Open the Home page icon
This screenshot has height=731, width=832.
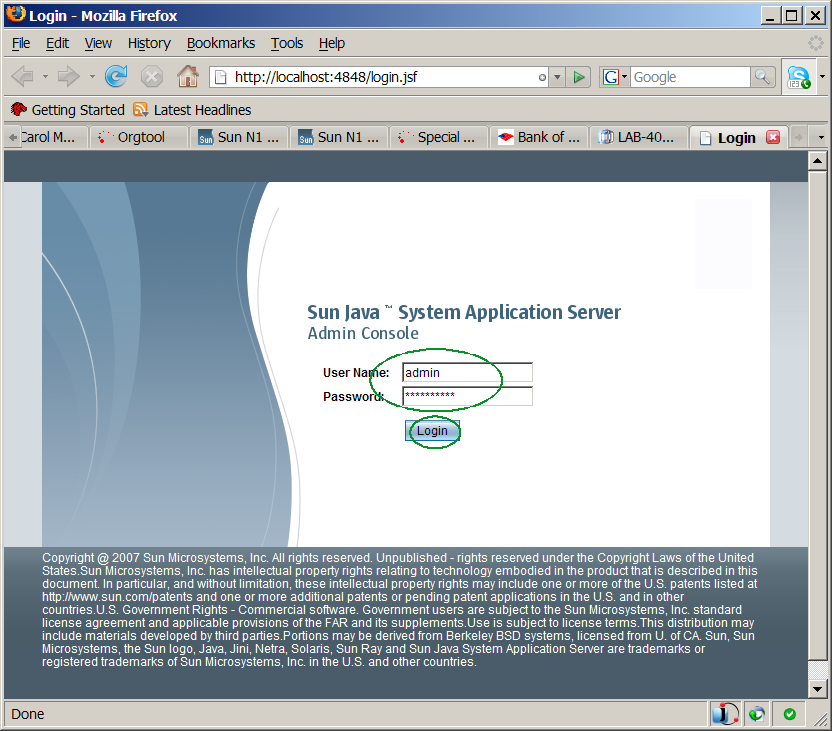click(x=187, y=76)
